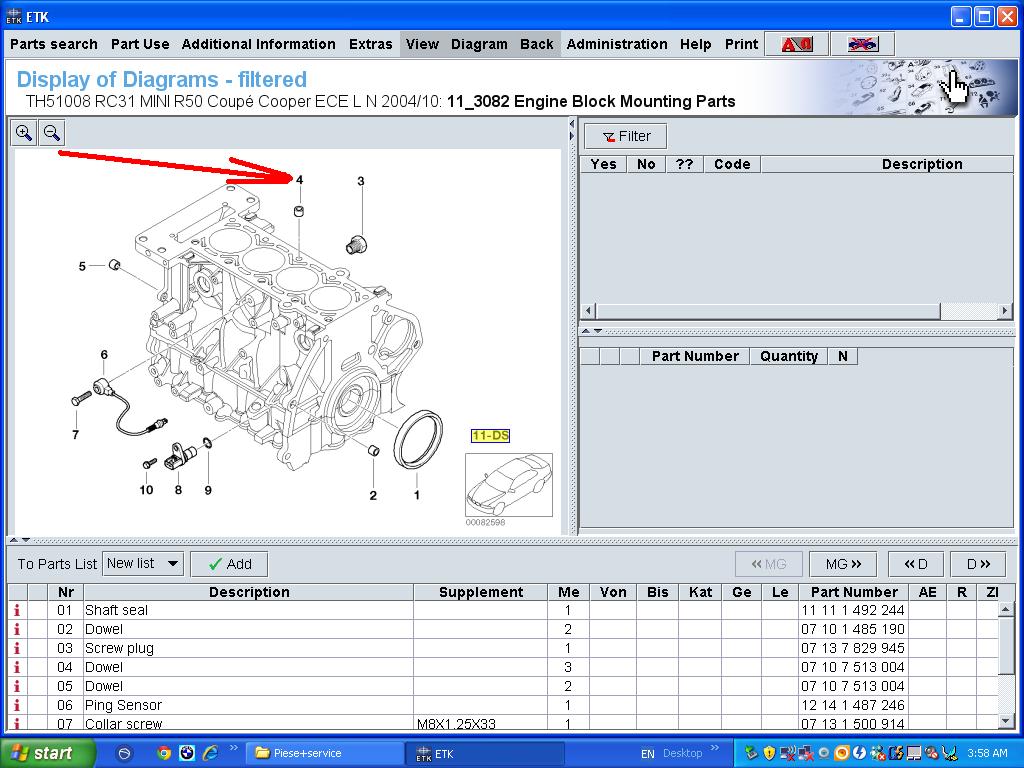Click the parts list scroll down arrow

coord(1007,720)
